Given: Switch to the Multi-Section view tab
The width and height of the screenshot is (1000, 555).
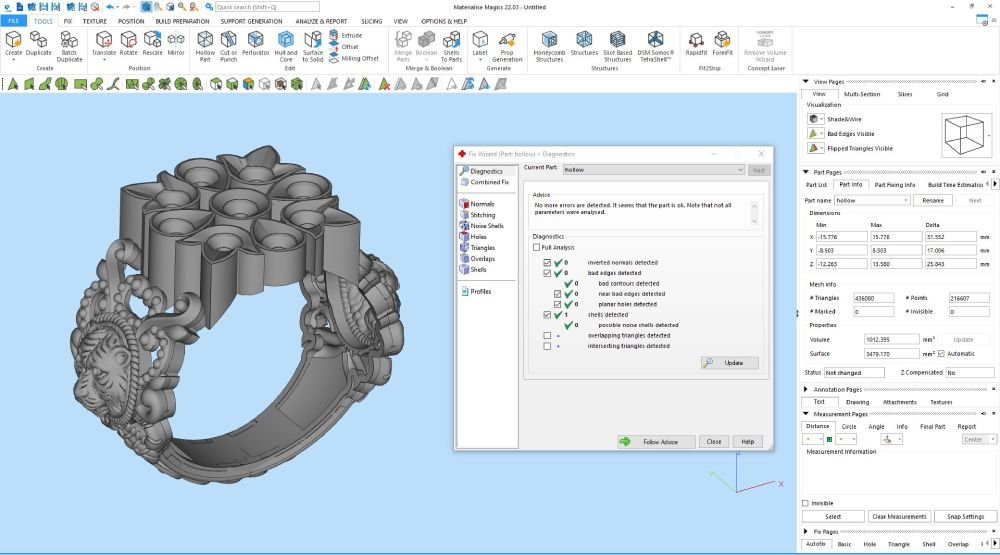Looking at the screenshot, I should coord(862,94).
